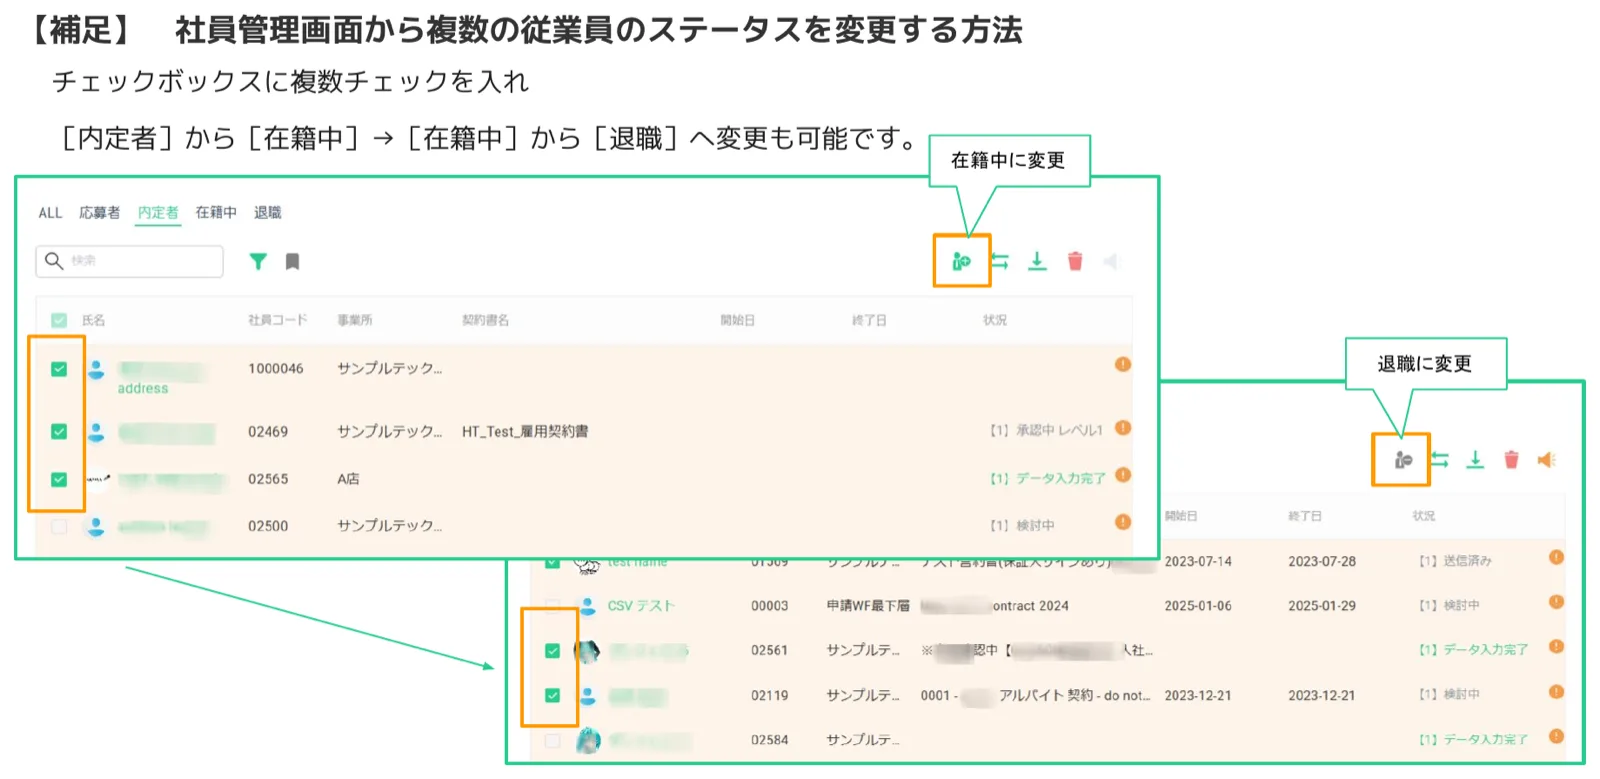Switch to the 在籍中 tab

point(216,213)
